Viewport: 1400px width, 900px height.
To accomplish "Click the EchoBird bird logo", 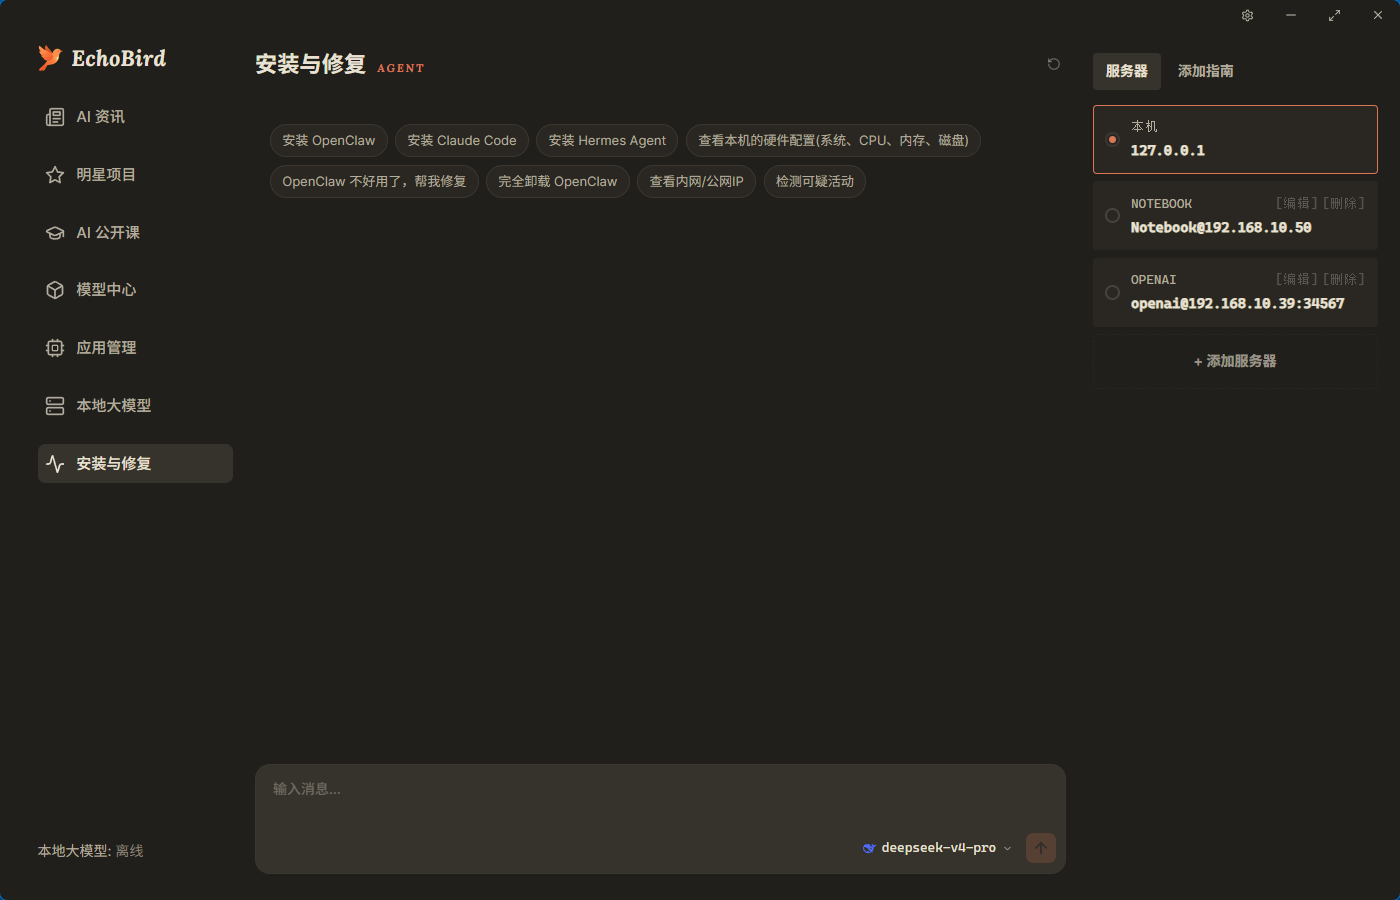I will [x=50, y=58].
